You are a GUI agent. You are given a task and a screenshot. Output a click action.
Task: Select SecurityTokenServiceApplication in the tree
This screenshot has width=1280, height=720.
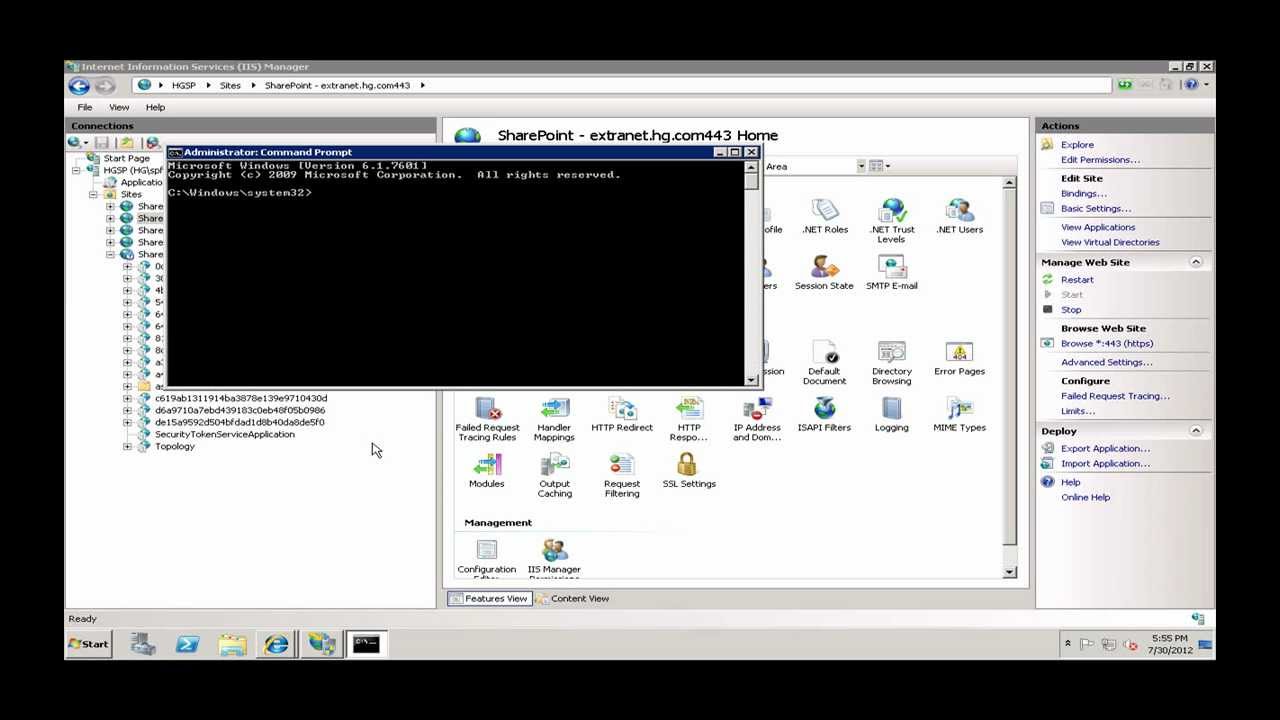[224, 435]
